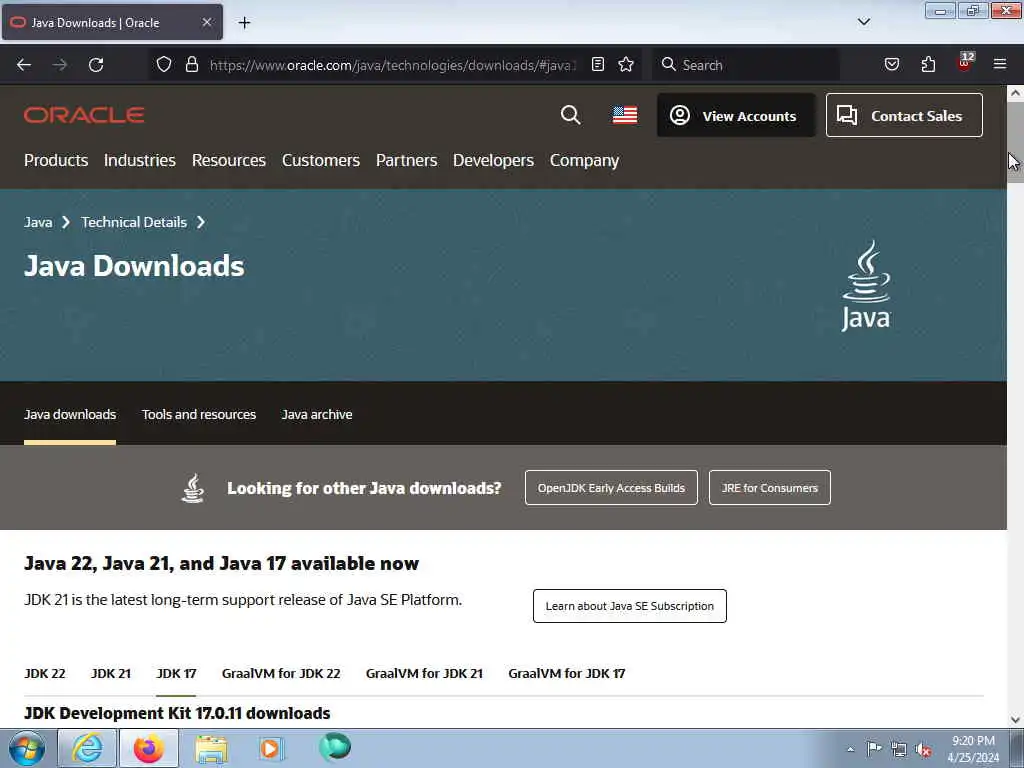Open the Developers menu
This screenshot has width=1024, height=768.
[x=493, y=160]
